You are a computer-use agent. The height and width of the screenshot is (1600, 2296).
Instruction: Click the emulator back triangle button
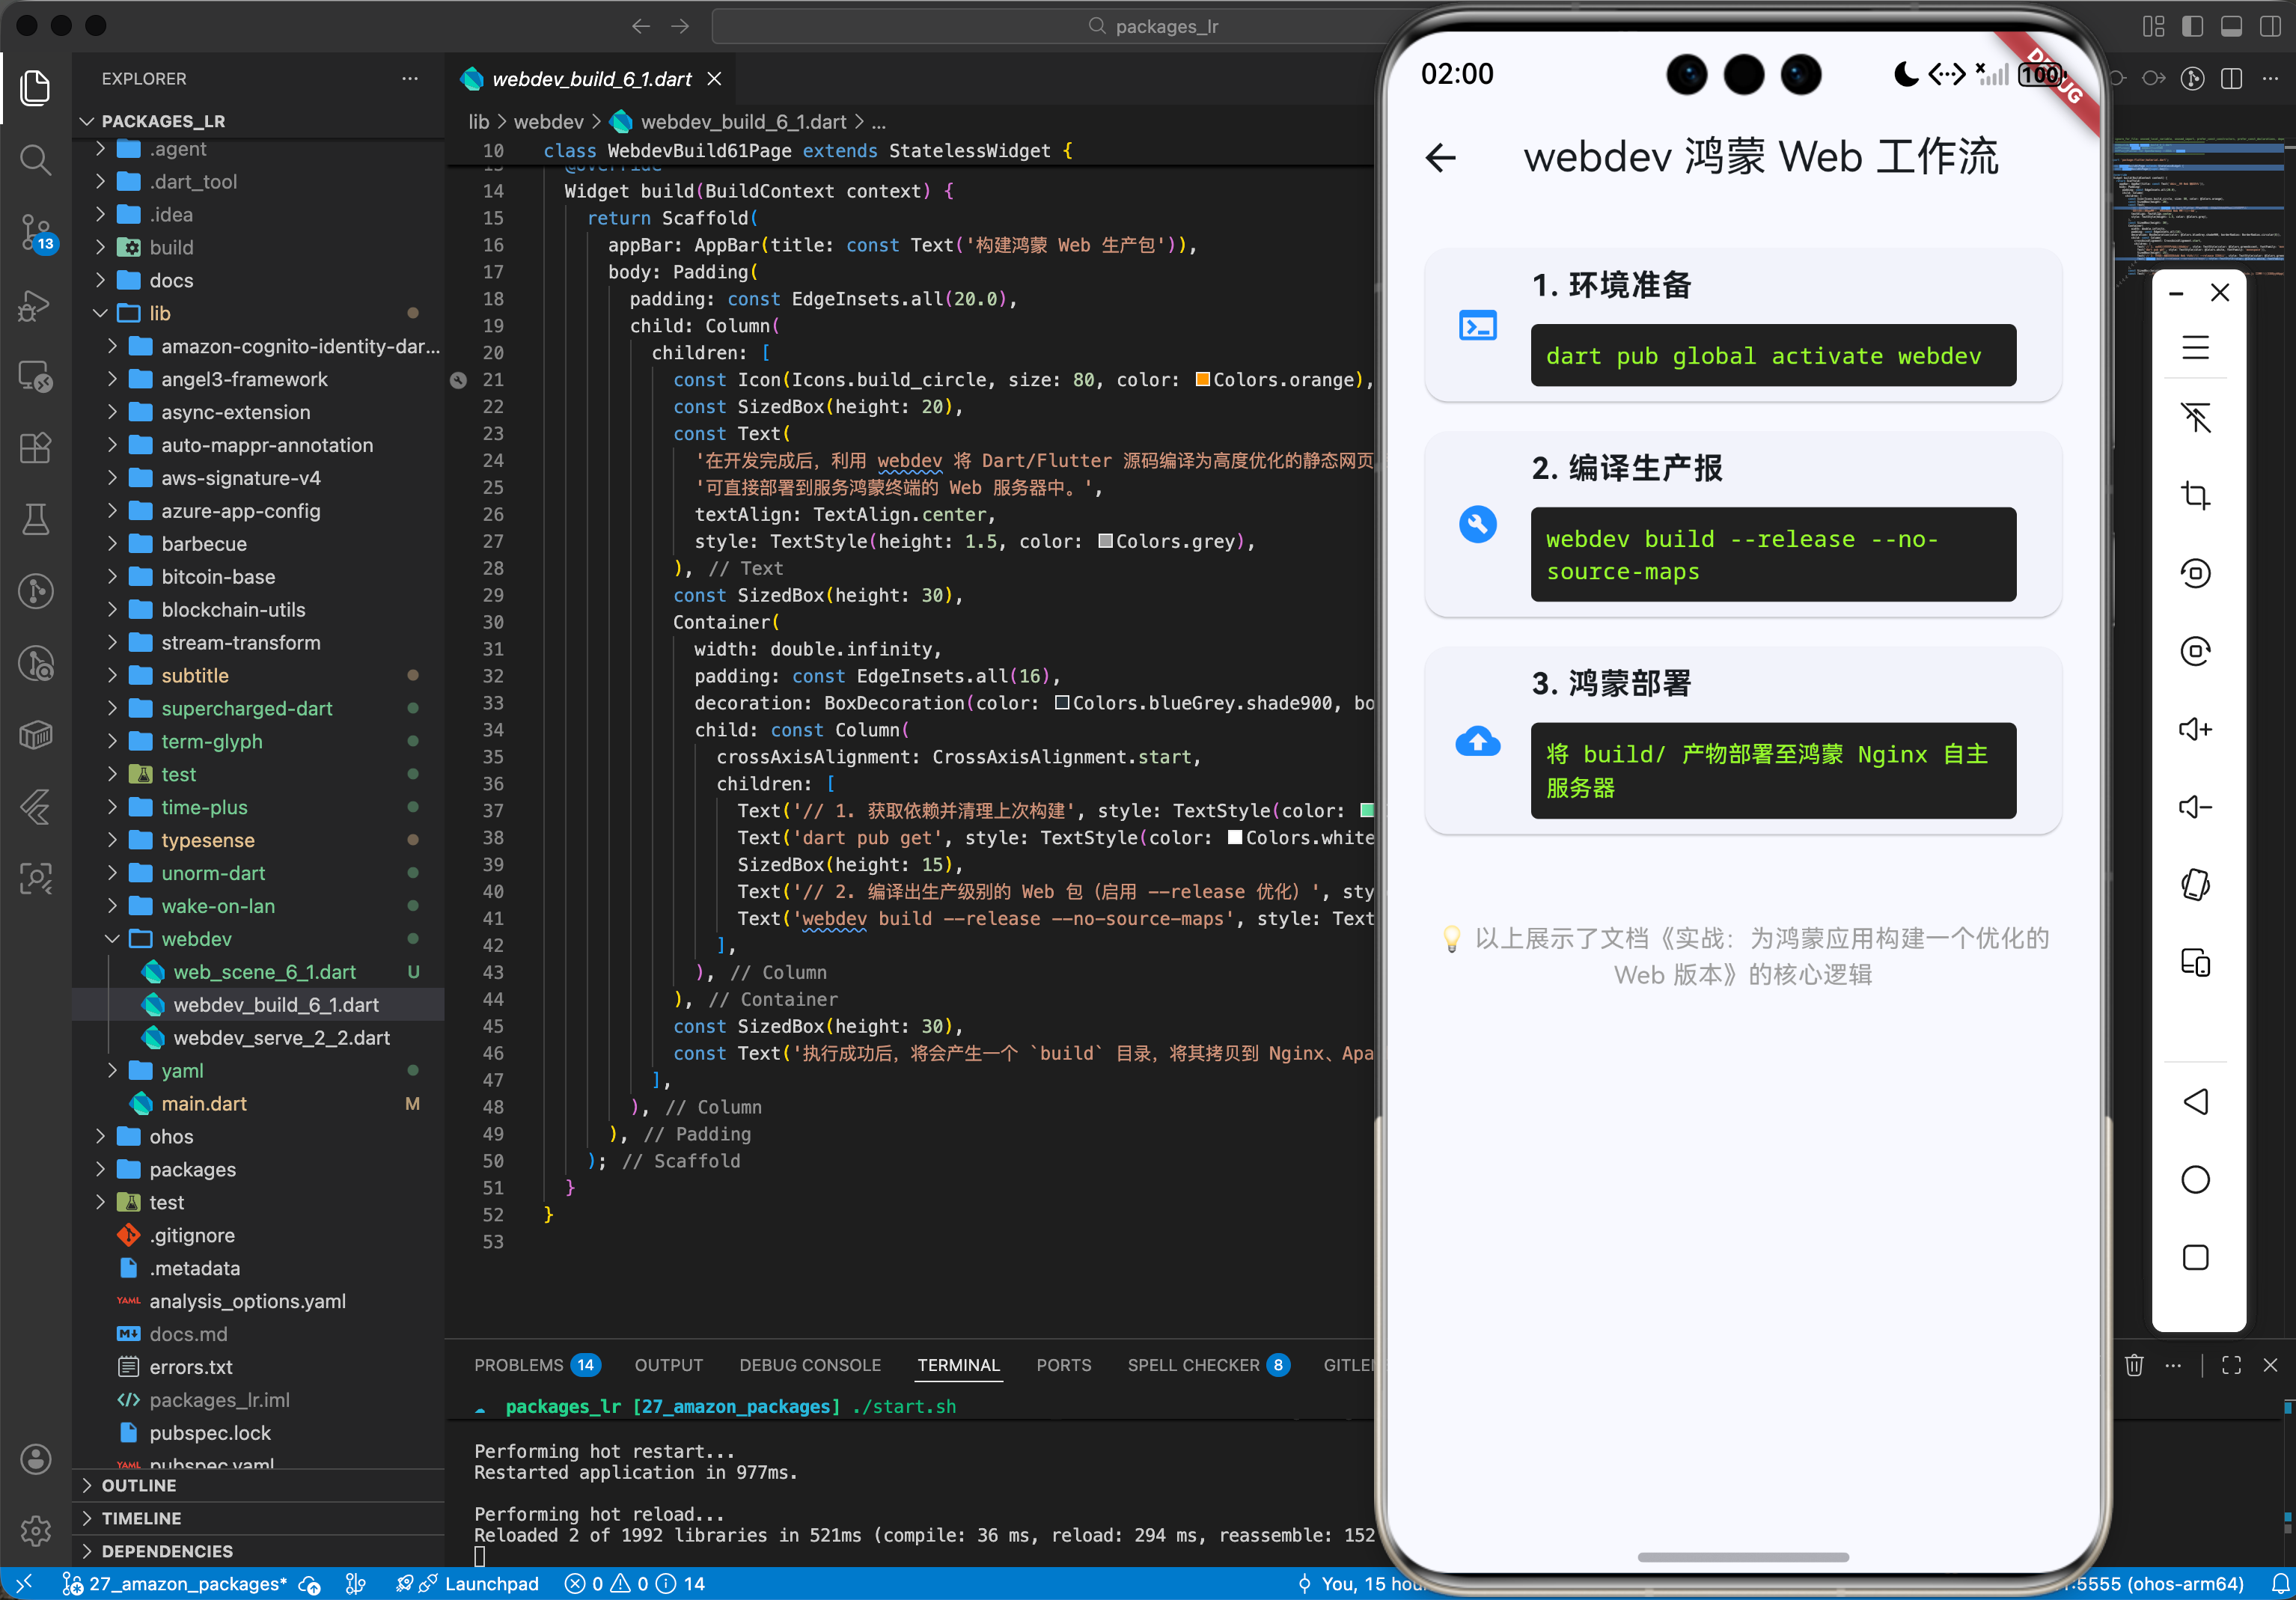pyautogui.click(x=2195, y=1102)
